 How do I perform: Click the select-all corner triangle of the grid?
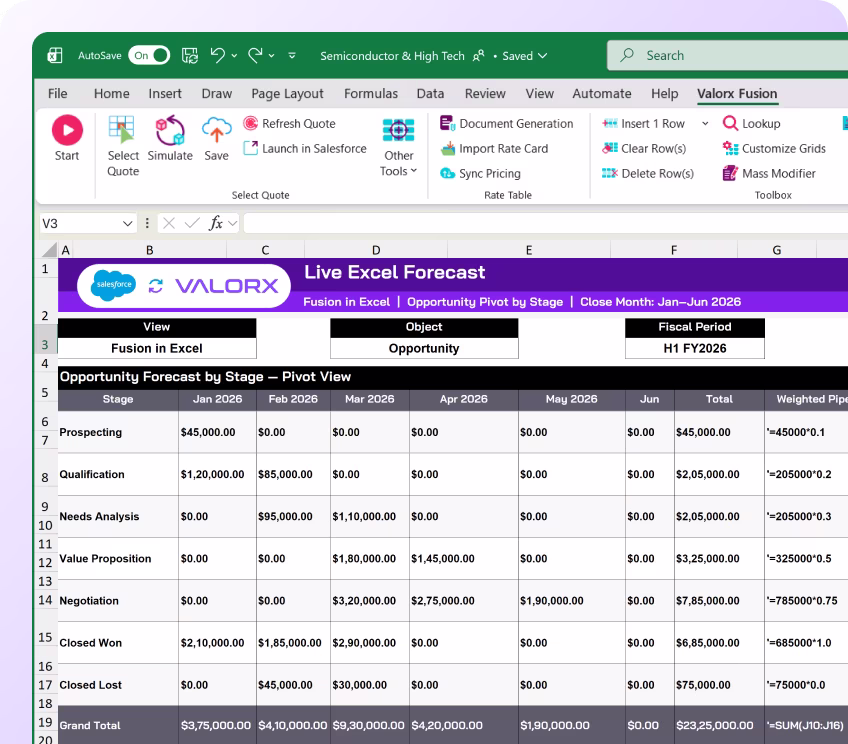pyautogui.click(x=49, y=249)
